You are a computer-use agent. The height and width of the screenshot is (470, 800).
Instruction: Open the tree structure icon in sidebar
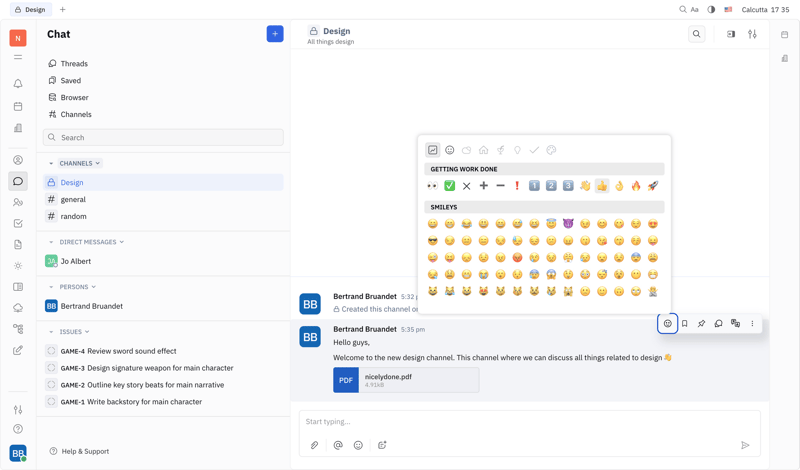click(x=18, y=329)
